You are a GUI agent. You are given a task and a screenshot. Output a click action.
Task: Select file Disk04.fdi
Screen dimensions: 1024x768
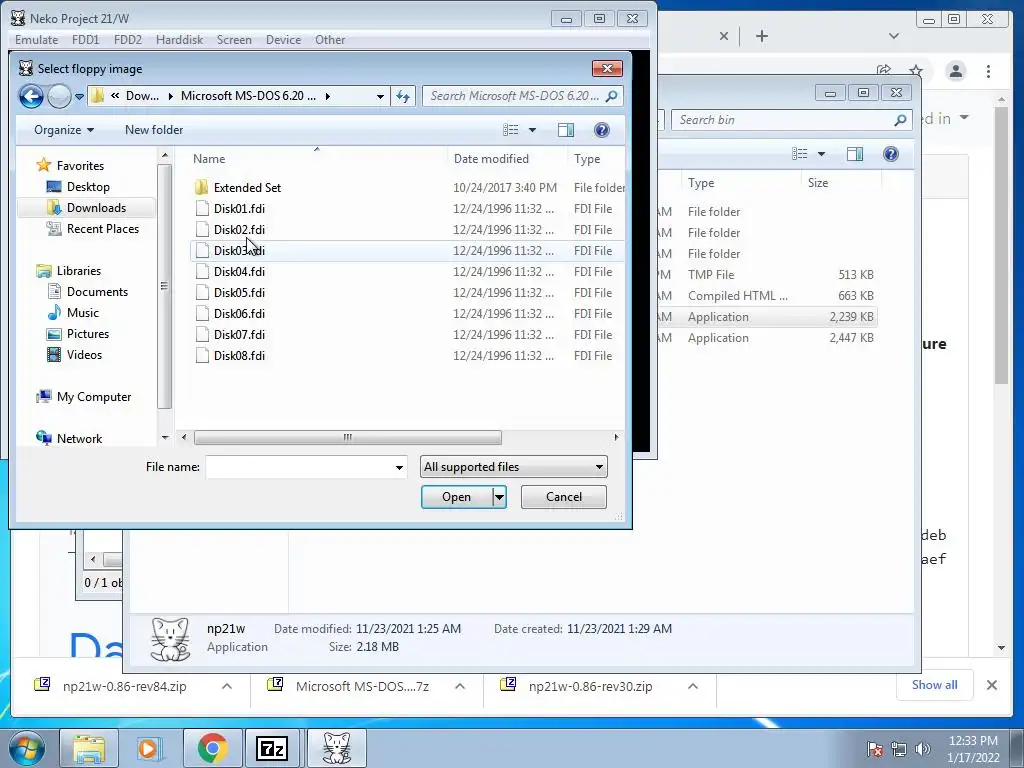click(x=239, y=272)
